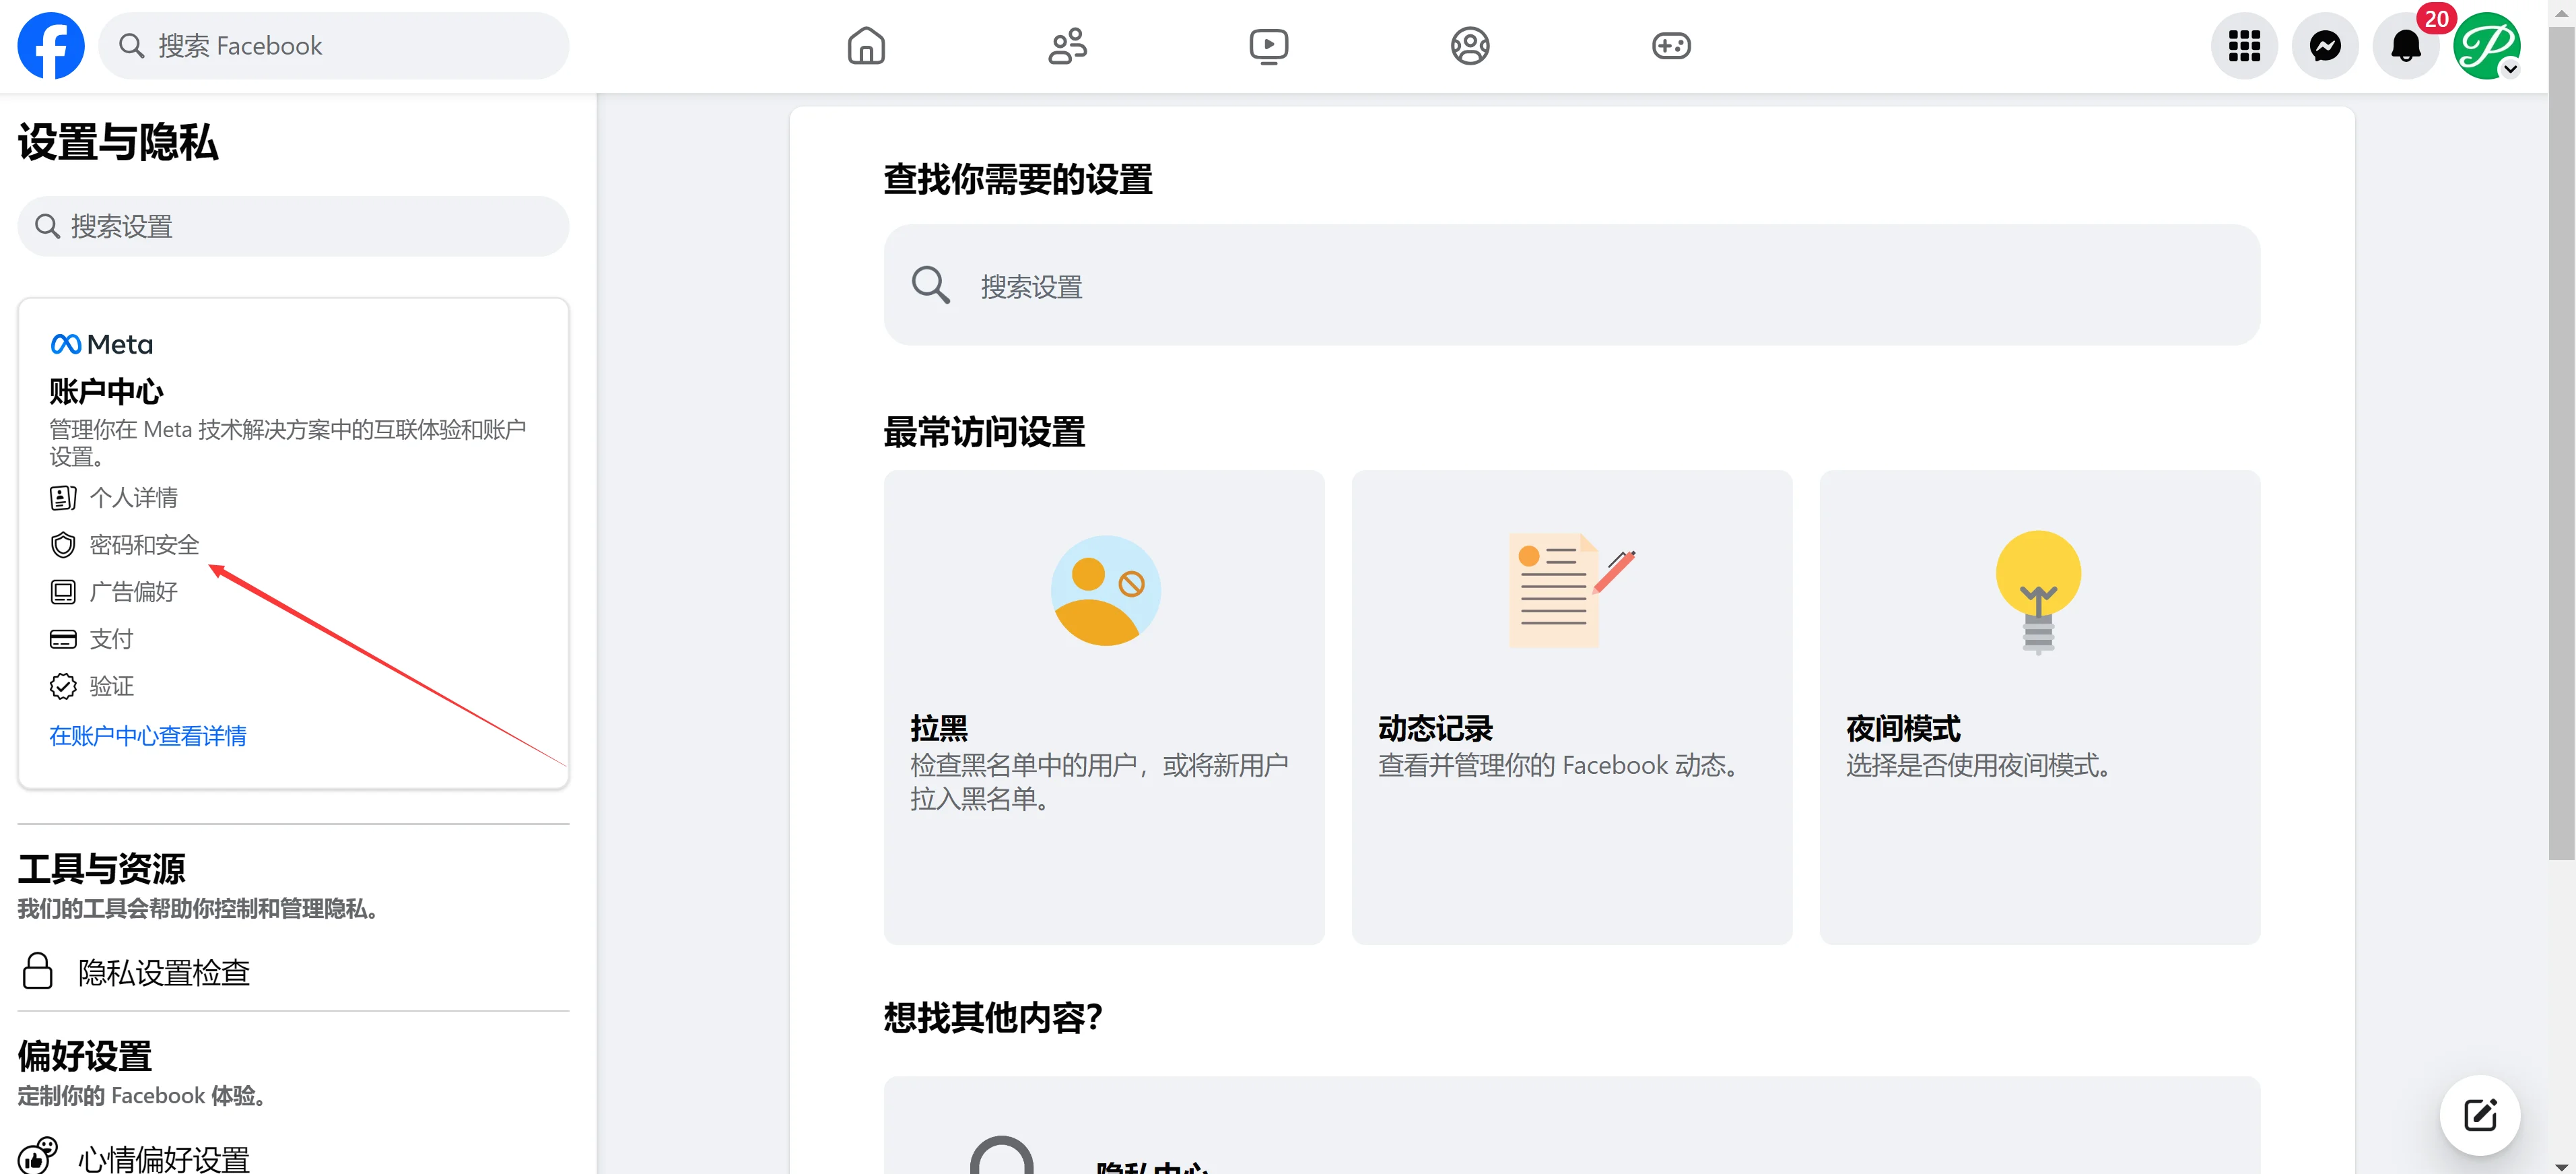Screen dimensions: 2576x1174
Task: Click the document illustration in 动态记录
Action: point(1571,590)
